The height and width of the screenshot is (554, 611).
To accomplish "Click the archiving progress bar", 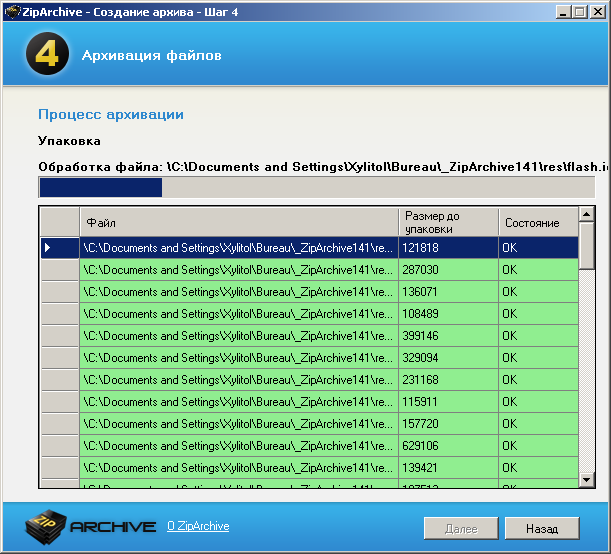I will 317,187.
